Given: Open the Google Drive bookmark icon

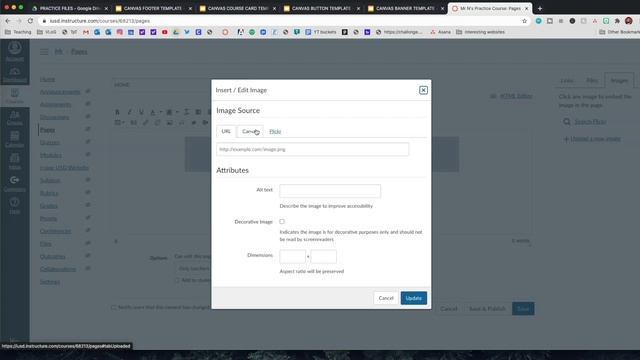Looking at the screenshot, I should tap(176, 32).
